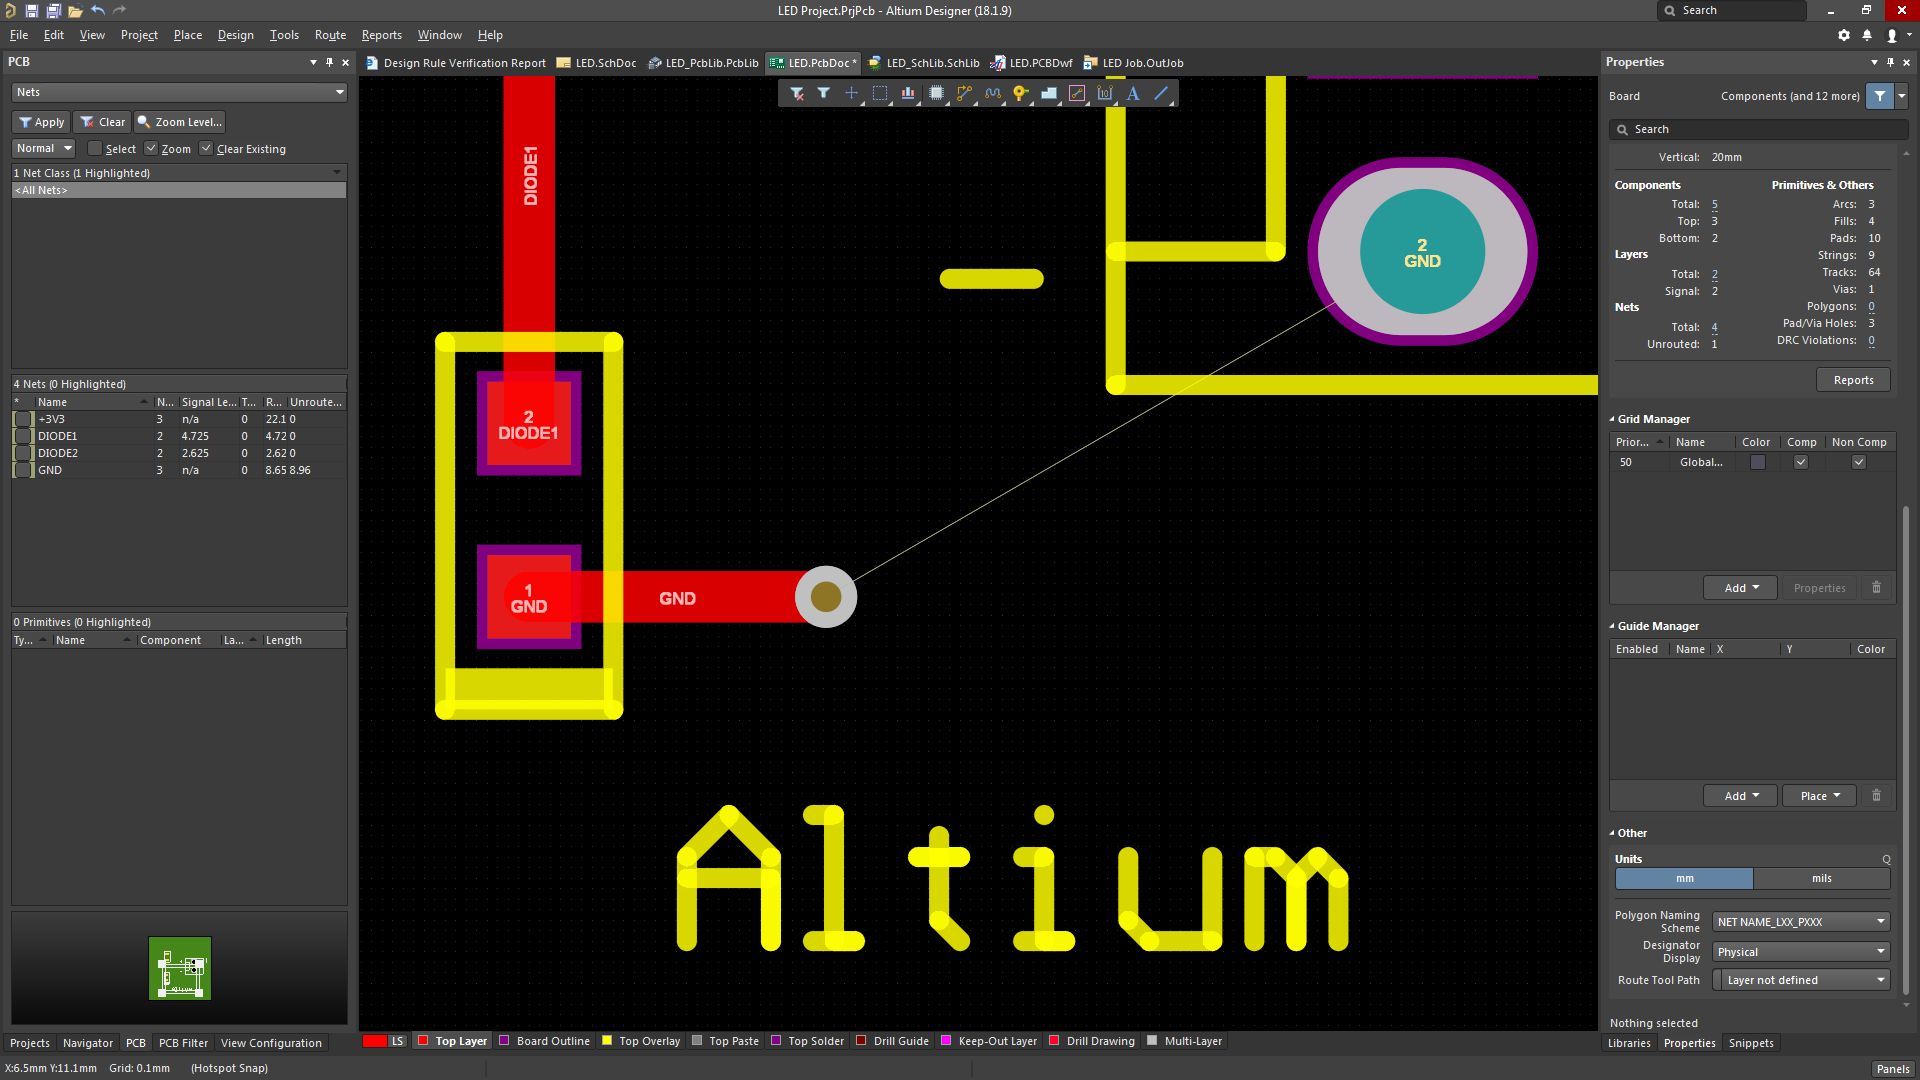Start Interactive Routing tool
1920x1080 pixels.
click(x=964, y=93)
